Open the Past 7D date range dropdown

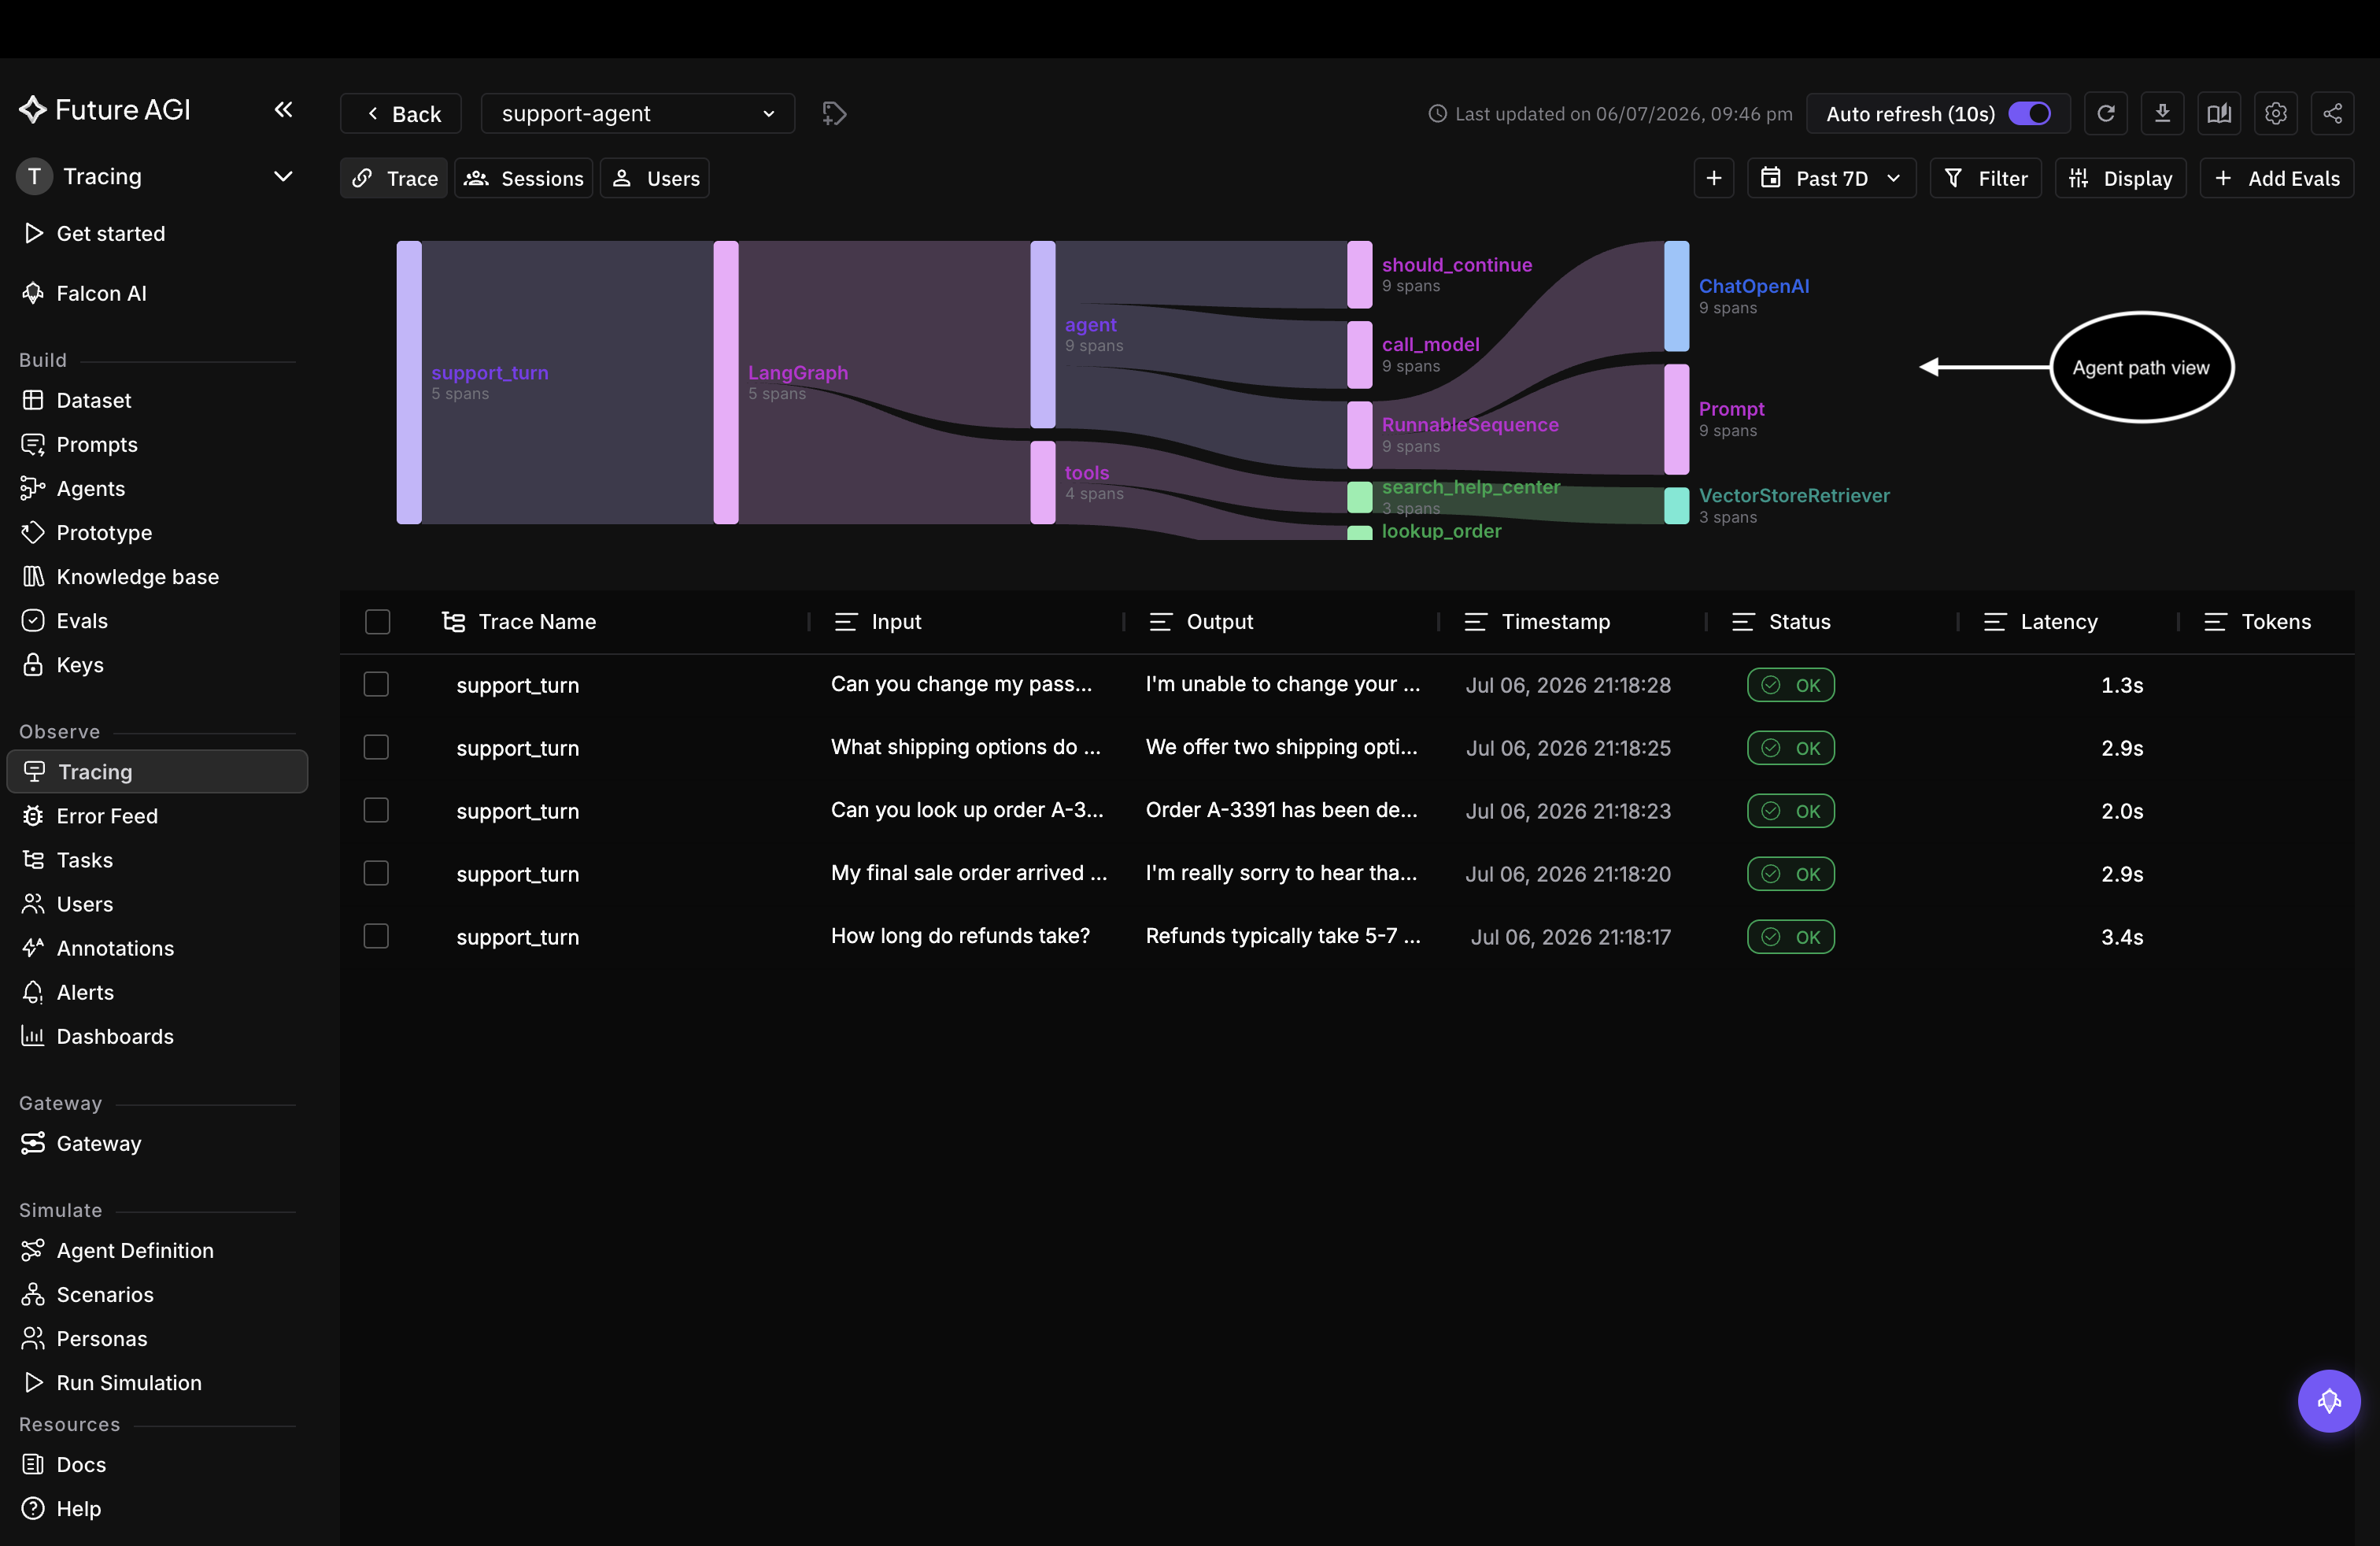(x=1831, y=178)
